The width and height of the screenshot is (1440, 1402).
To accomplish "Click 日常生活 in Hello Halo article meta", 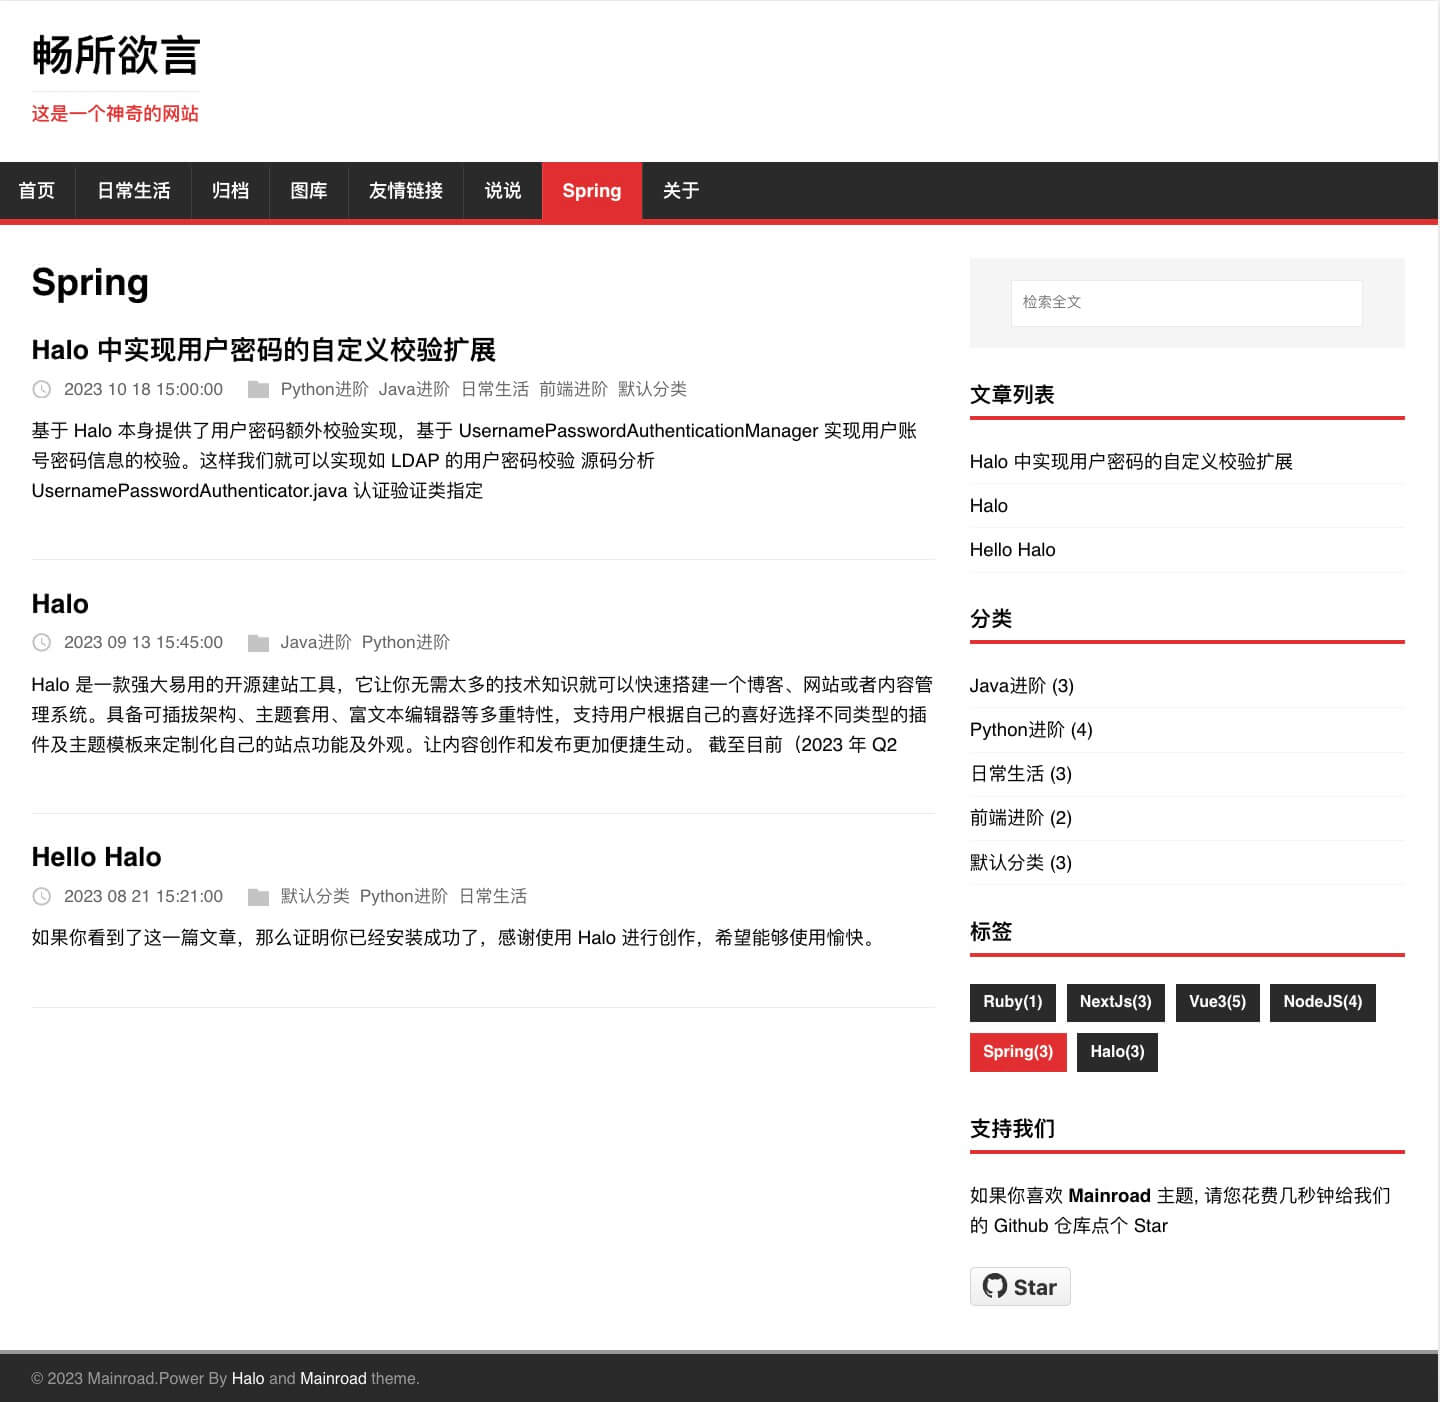I will tap(493, 896).
